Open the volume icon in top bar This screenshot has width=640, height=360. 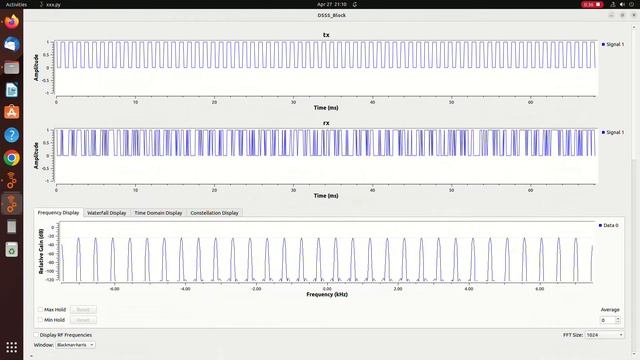(622, 4)
